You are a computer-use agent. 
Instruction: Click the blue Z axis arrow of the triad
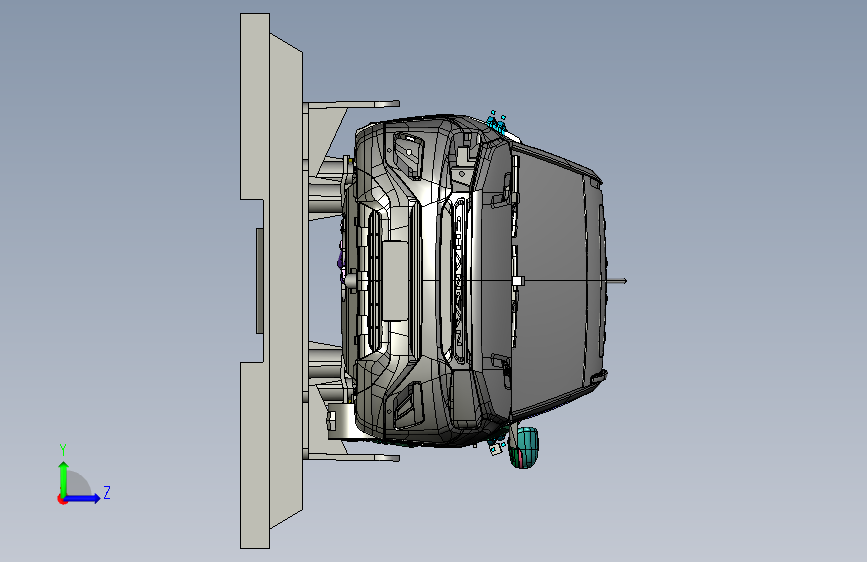(x=83, y=498)
